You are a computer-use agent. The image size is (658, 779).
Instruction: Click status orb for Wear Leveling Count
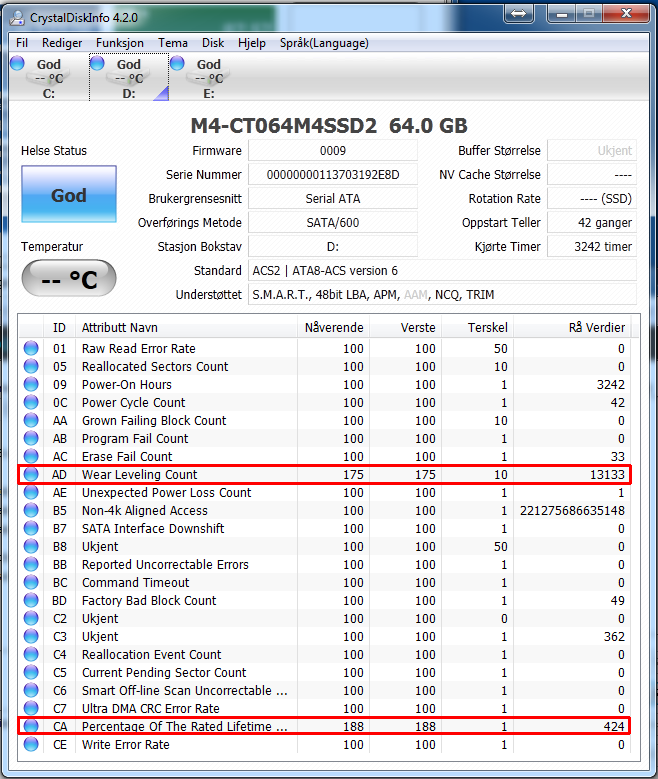point(31,474)
